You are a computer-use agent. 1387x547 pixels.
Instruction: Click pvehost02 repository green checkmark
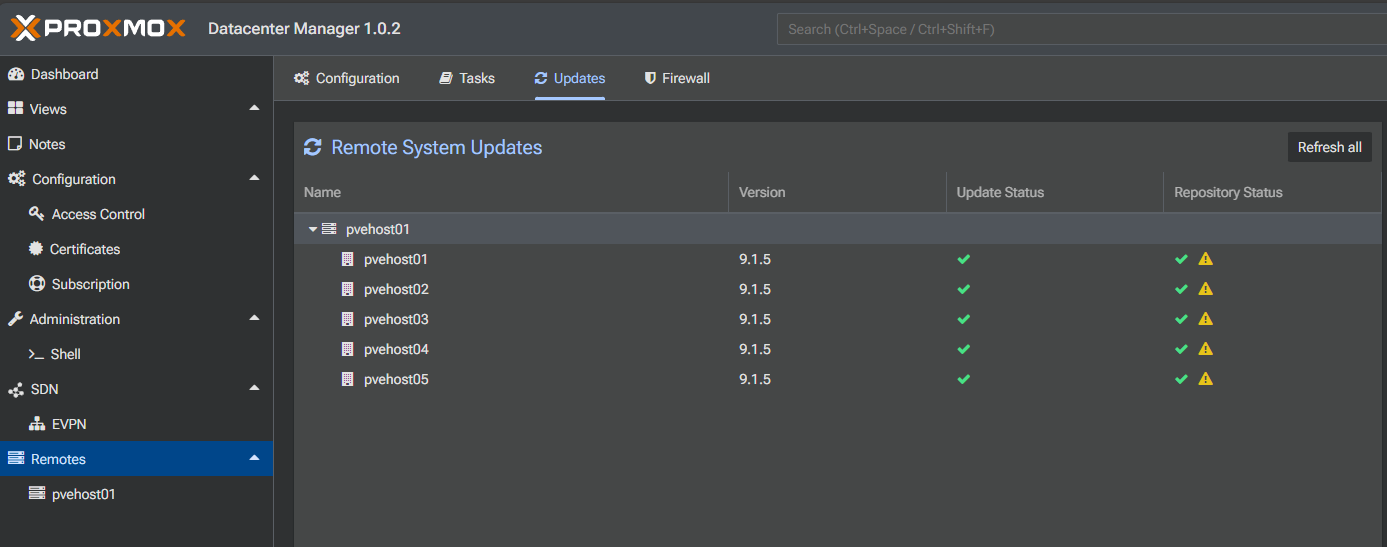[x=1182, y=289]
